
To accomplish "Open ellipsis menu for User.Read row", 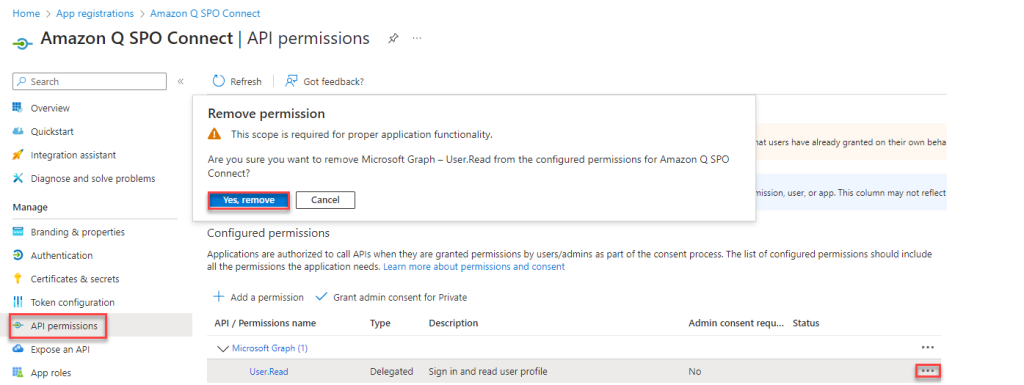I will pyautogui.click(x=928, y=371).
